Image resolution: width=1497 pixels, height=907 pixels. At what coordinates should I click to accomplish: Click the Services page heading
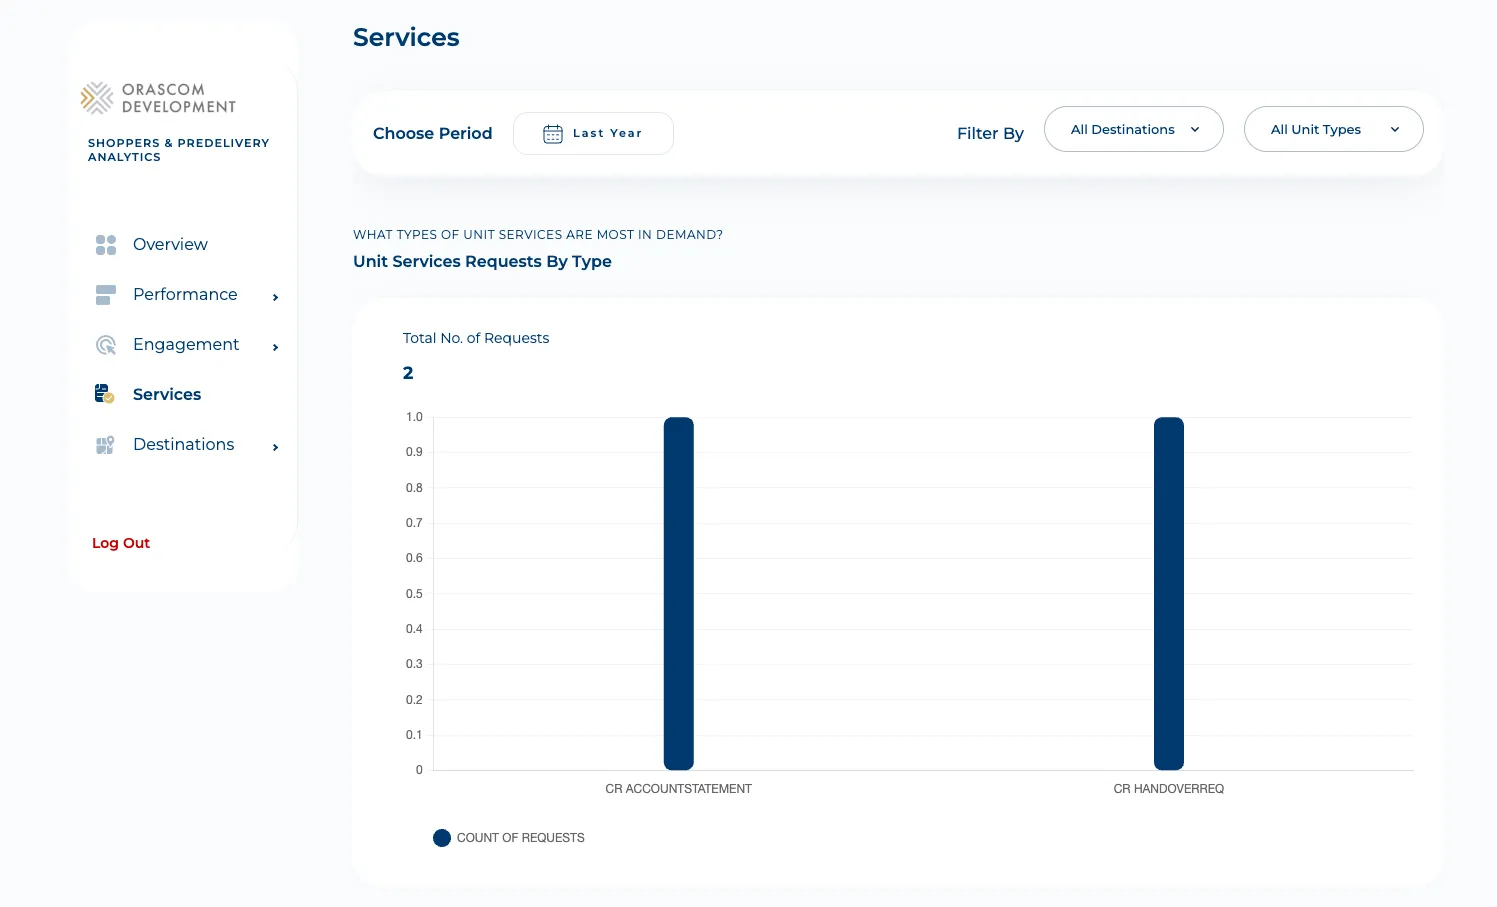coord(406,37)
